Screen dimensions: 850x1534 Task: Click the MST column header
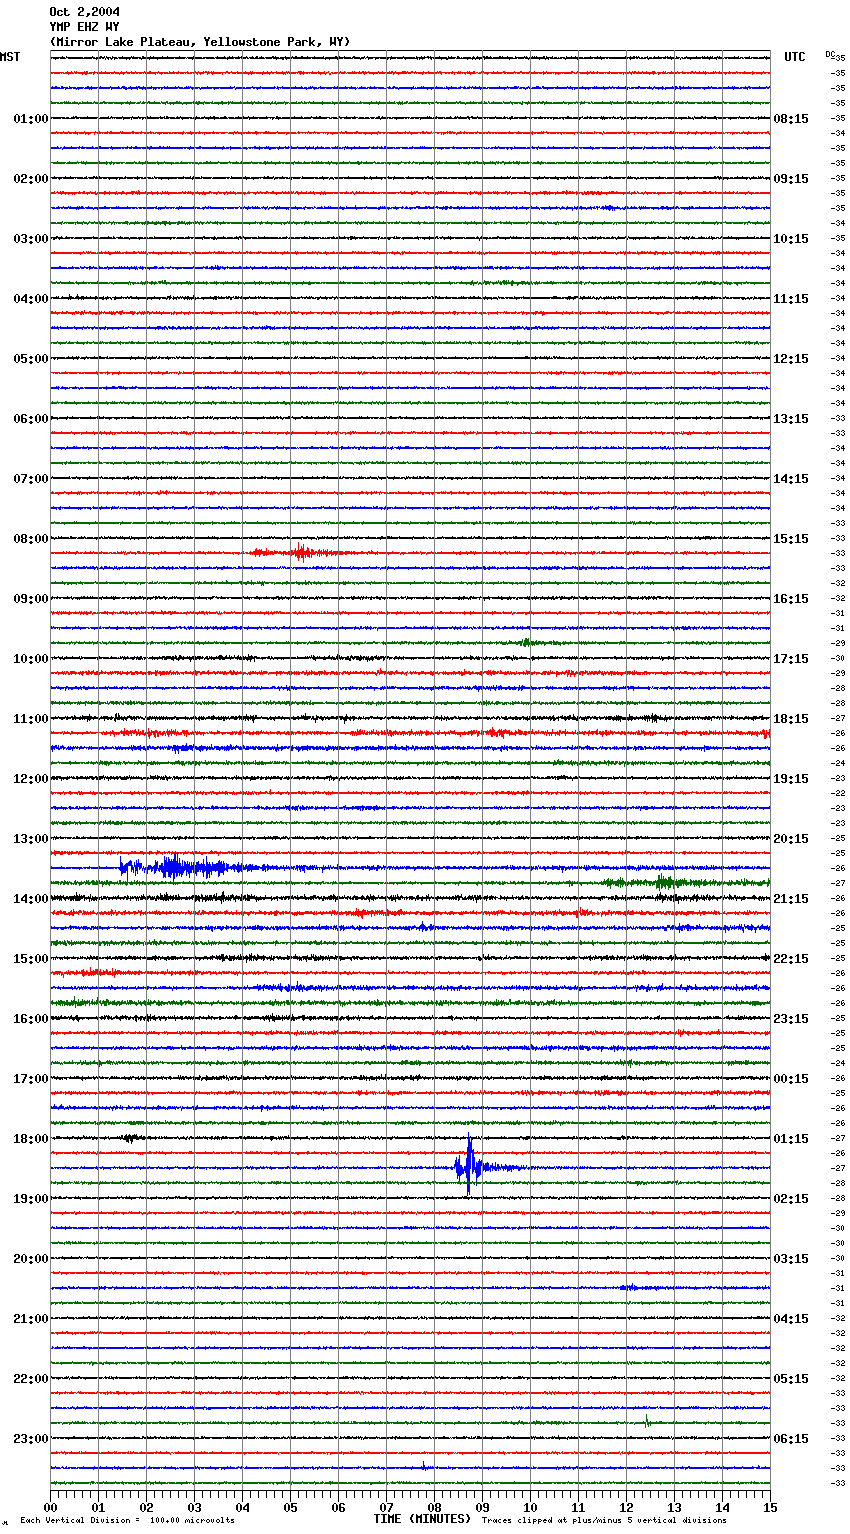coord(10,57)
